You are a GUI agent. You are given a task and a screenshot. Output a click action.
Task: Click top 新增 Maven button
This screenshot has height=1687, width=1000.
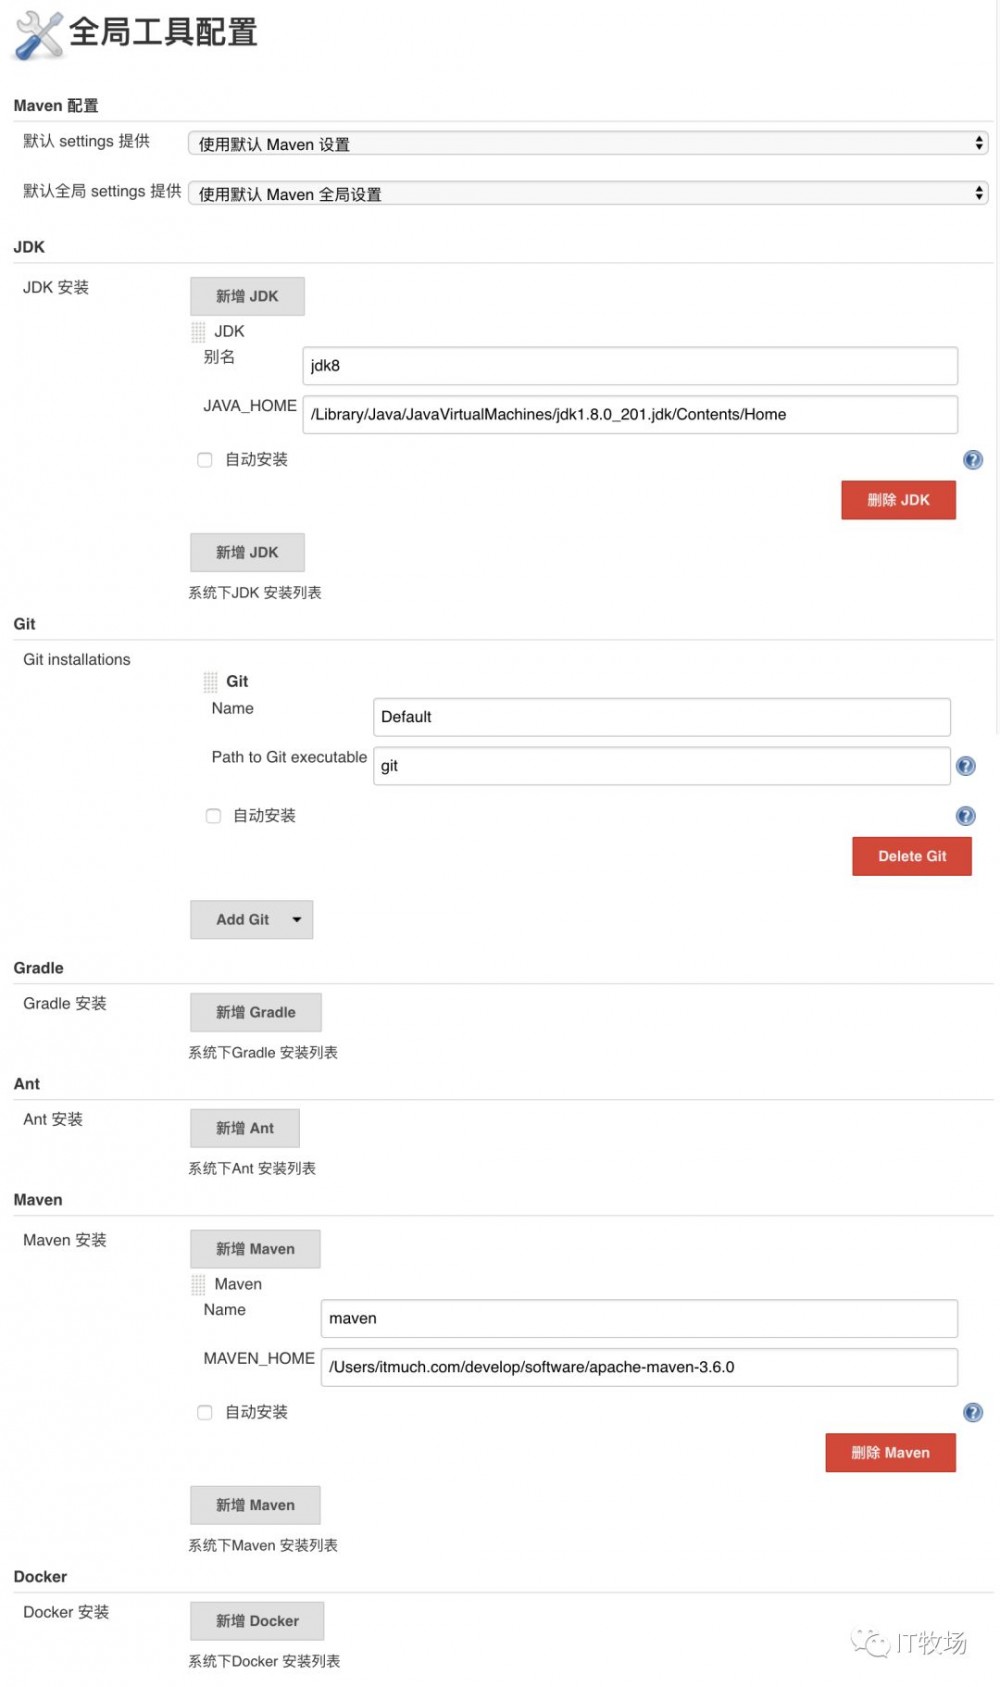(x=255, y=1249)
